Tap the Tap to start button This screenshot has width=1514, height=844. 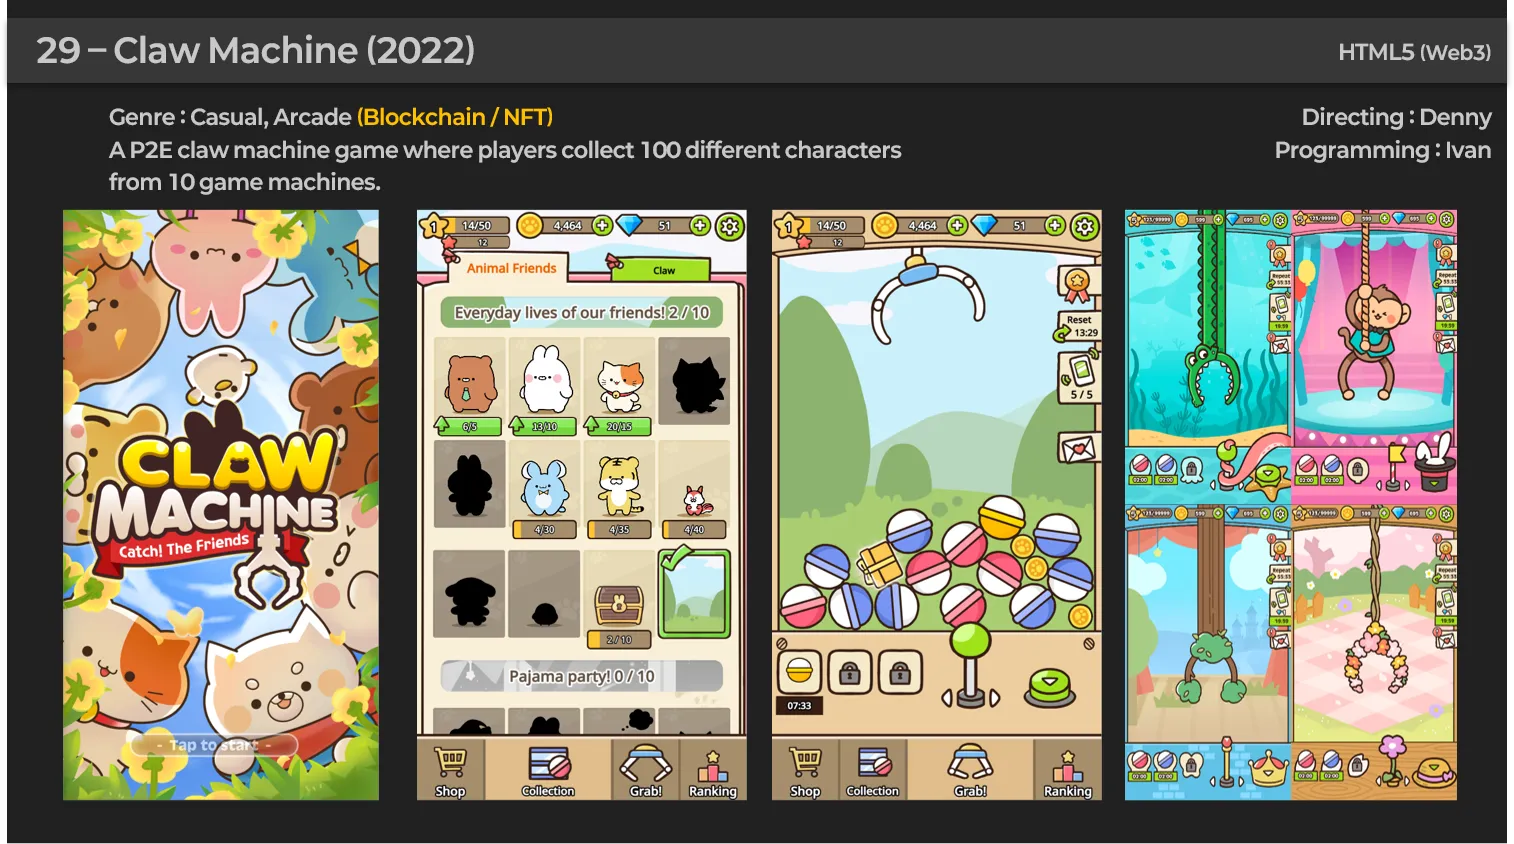click(x=214, y=745)
